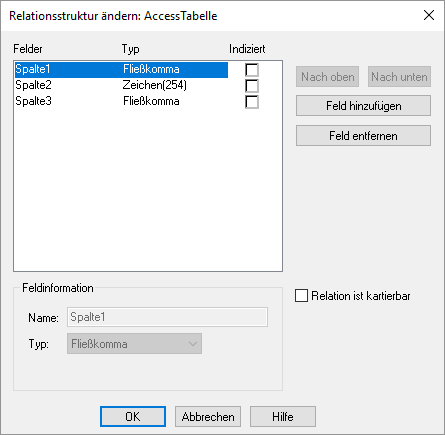The image size is (445, 435).
Task: Select the Spalte1 field row
Action: click(121, 70)
